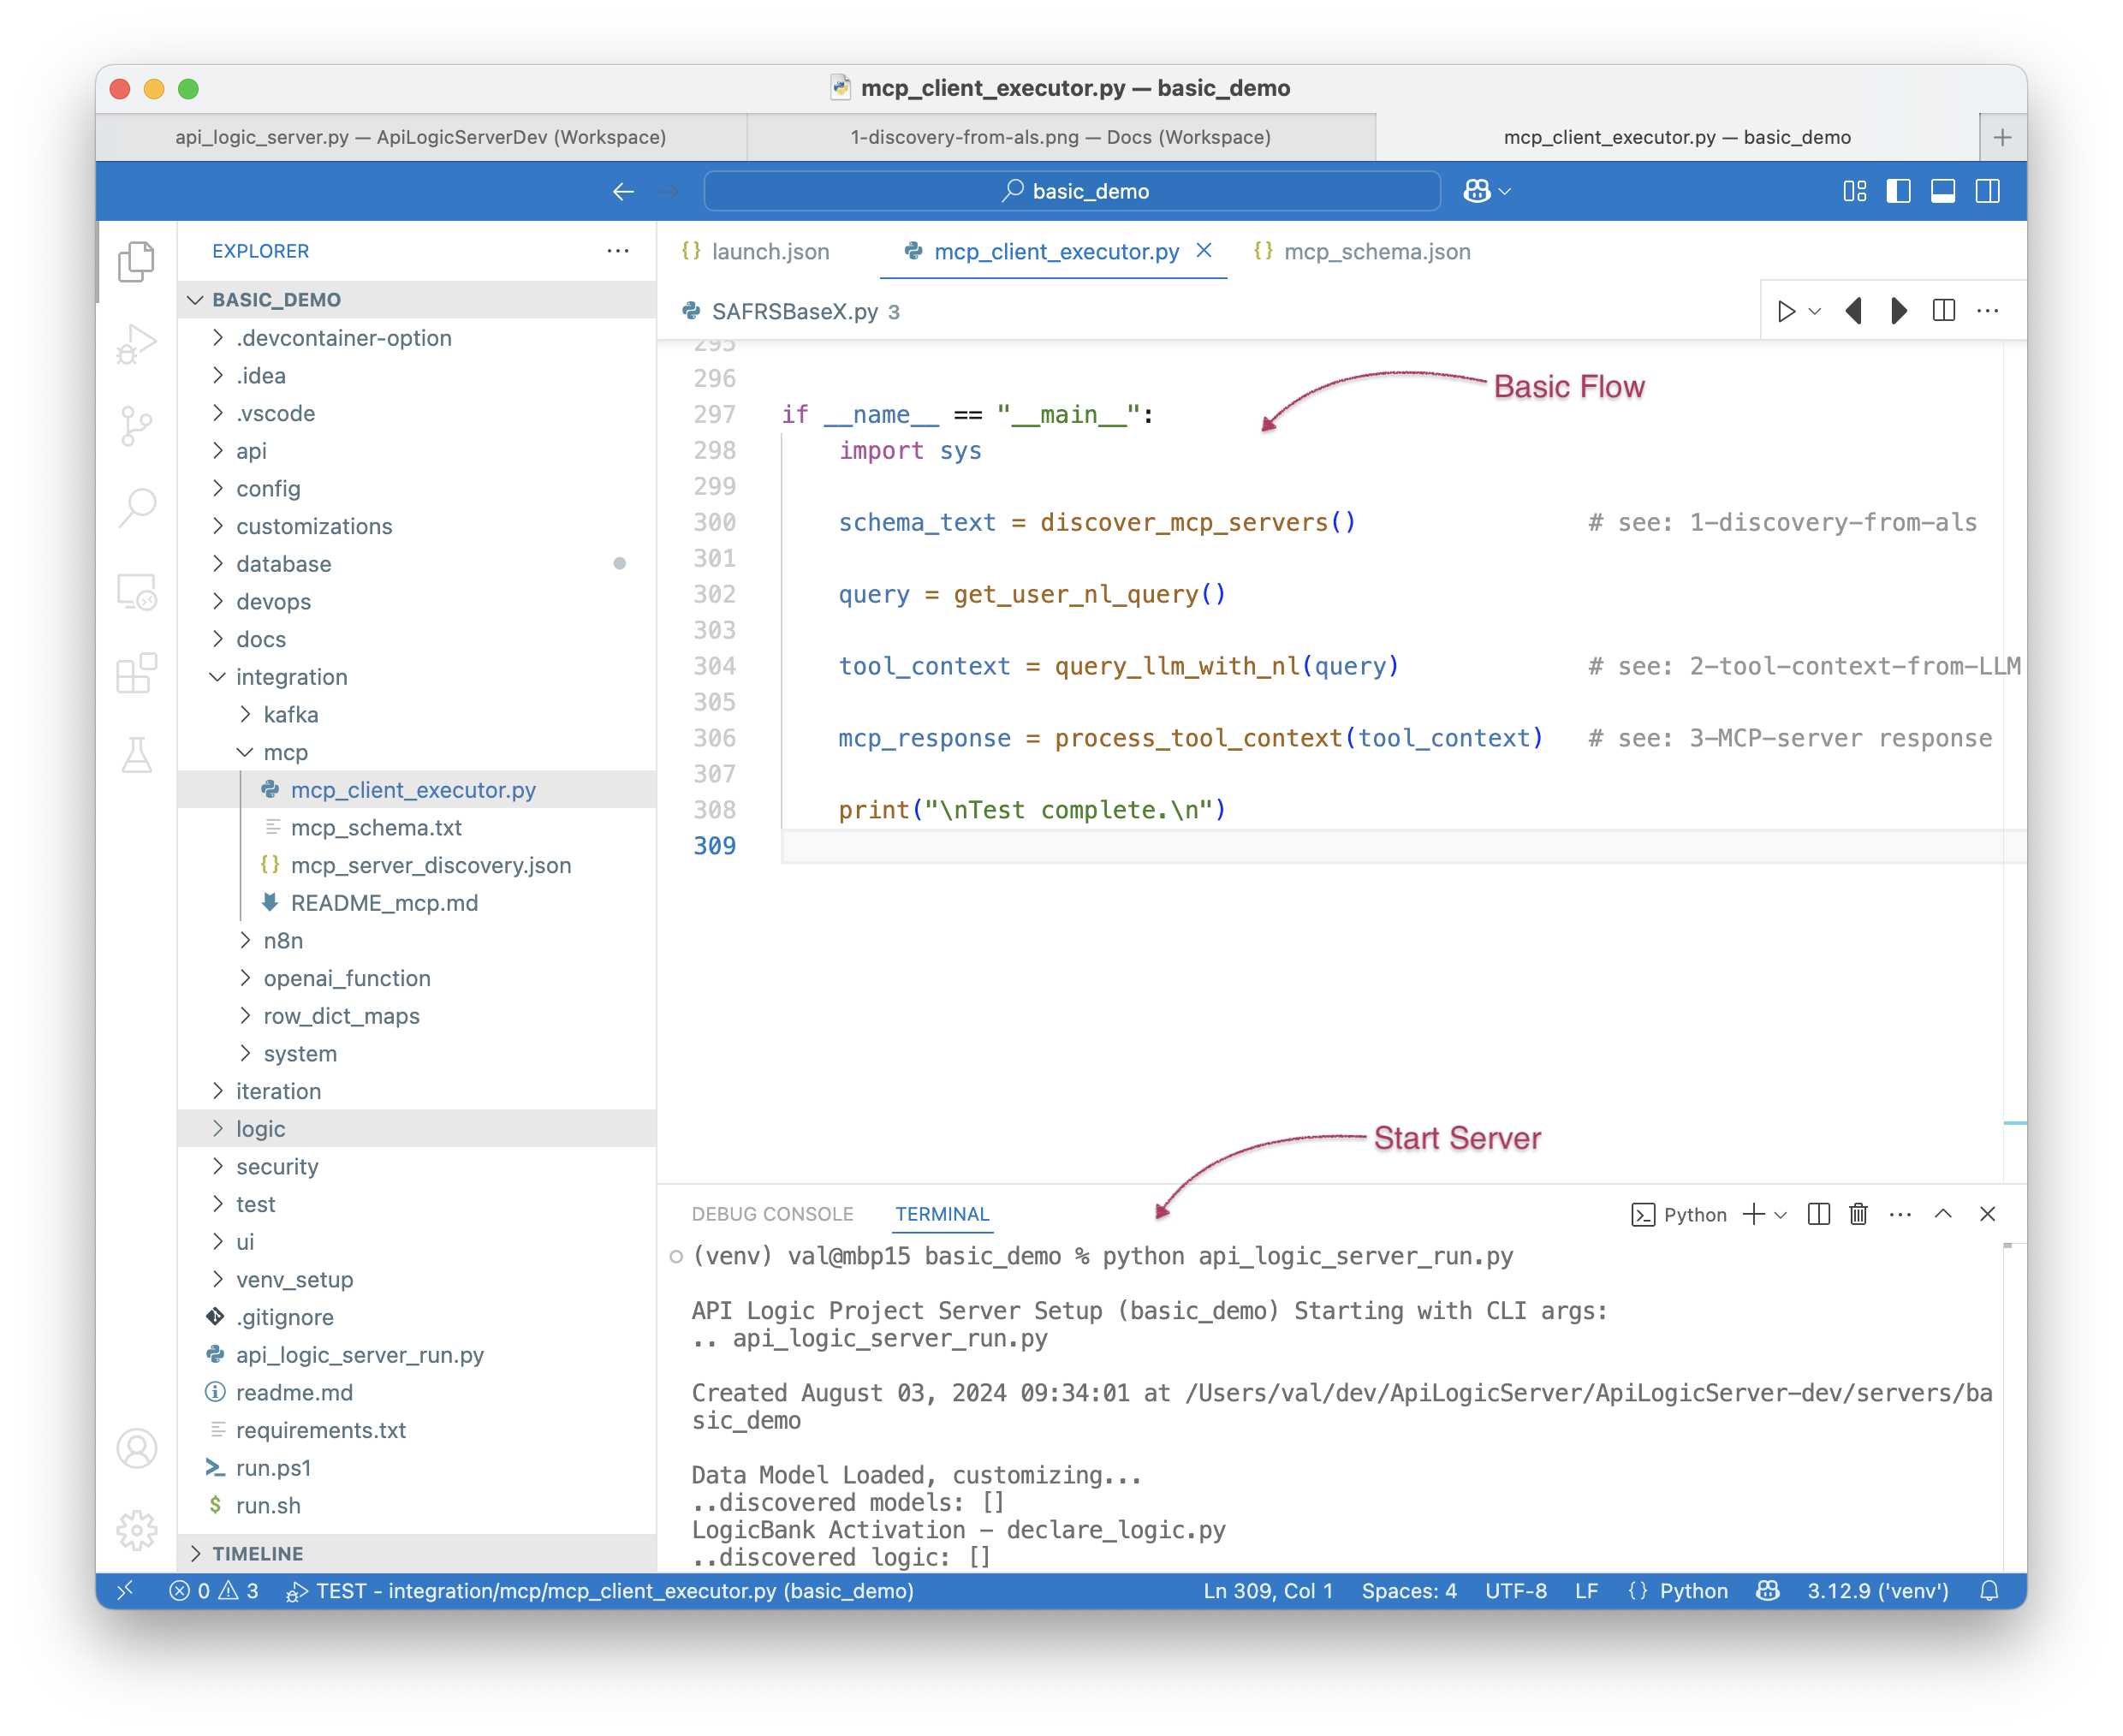Kill terminal with trash icon
This screenshot has height=1736, width=2123.
pos(1858,1214)
